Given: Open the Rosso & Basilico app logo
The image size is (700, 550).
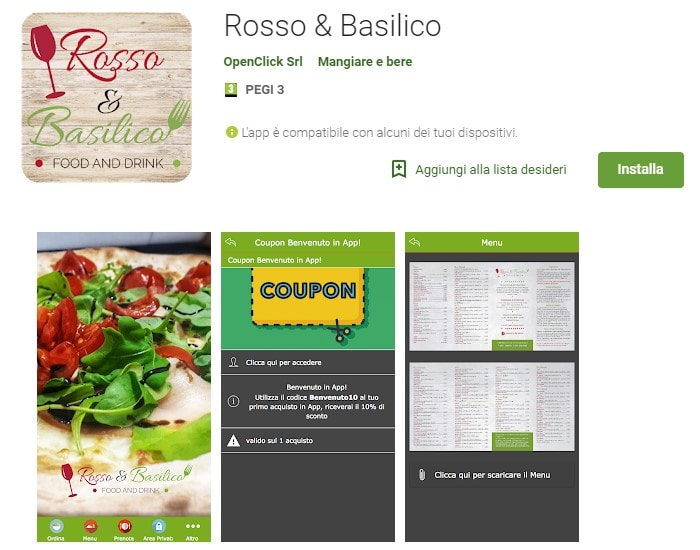Looking at the screenshot, I should click(x=107, y=97).
